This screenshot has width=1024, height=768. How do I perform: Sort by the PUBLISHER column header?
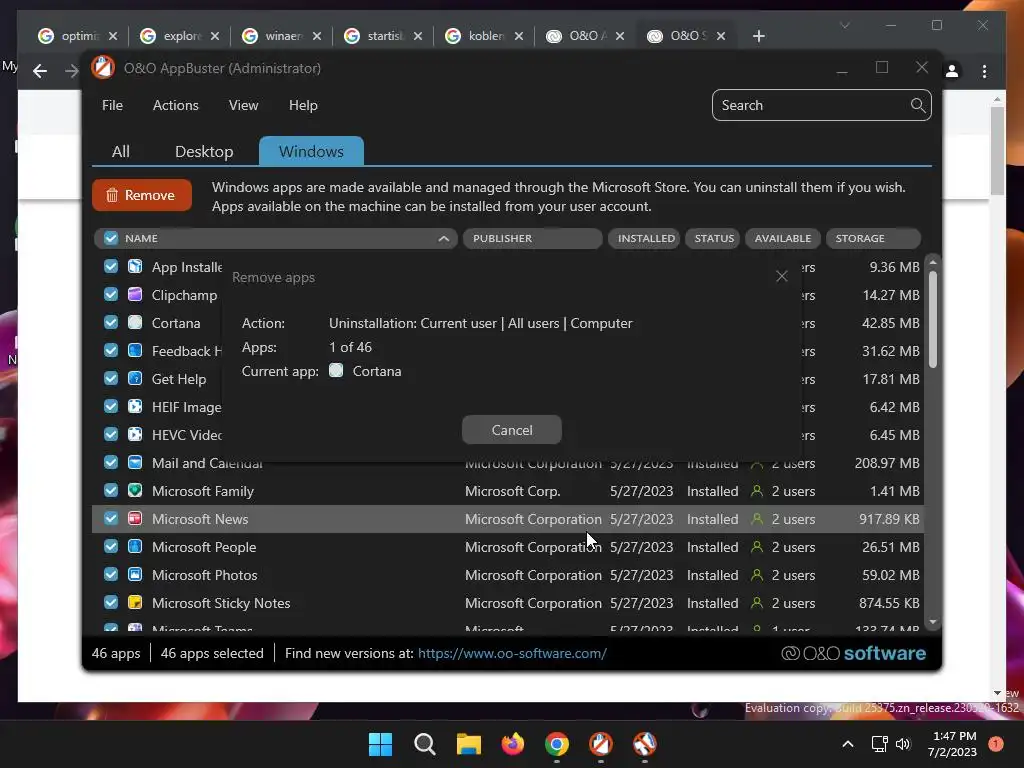click(532, 238)
